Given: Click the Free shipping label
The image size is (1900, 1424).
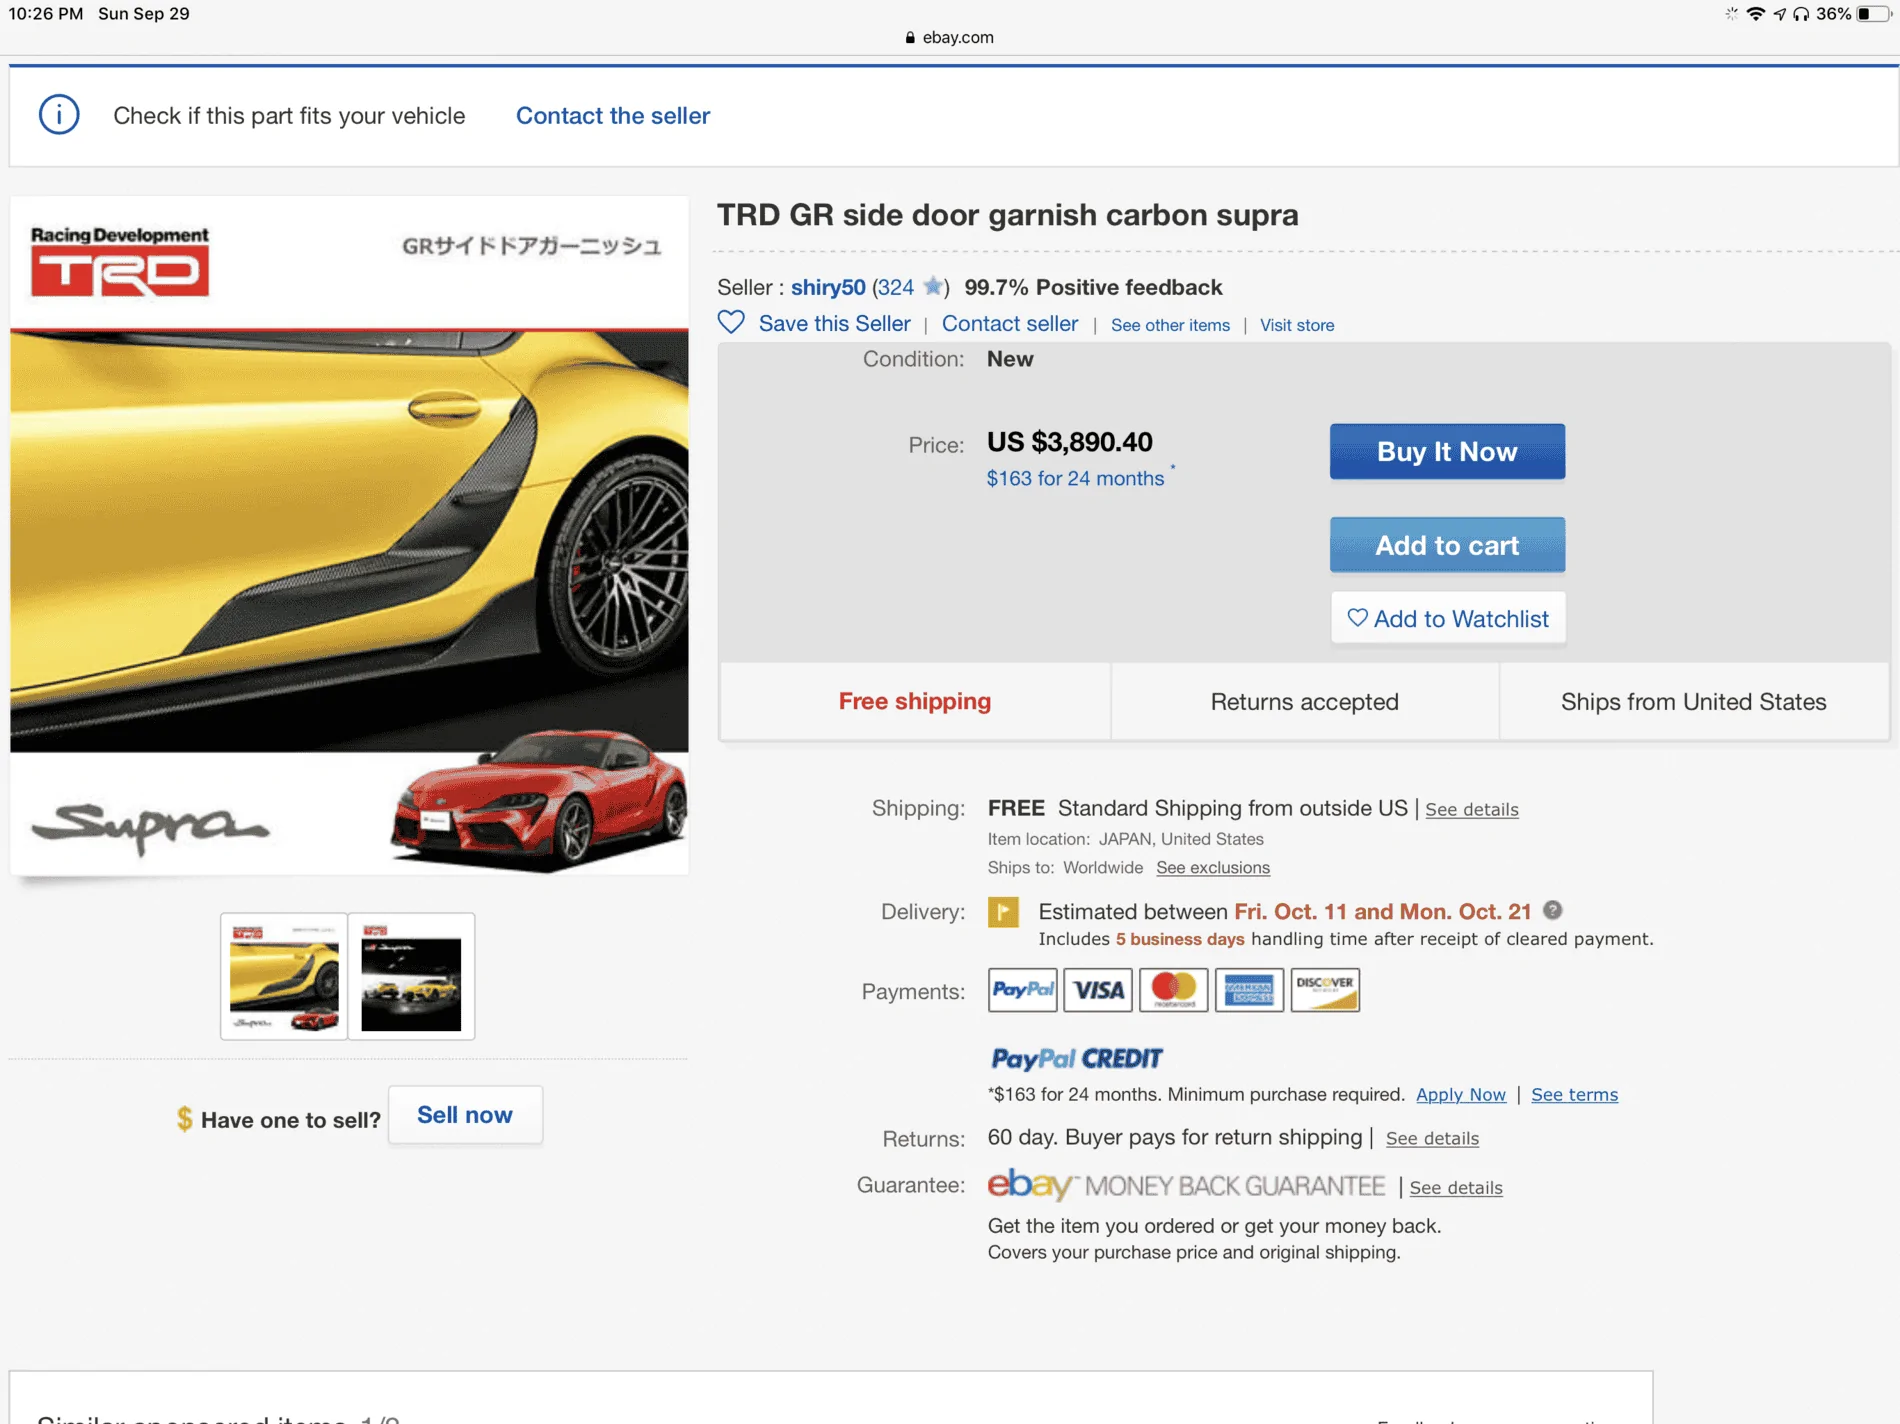Looking at the screenshot, I should 915,702.
